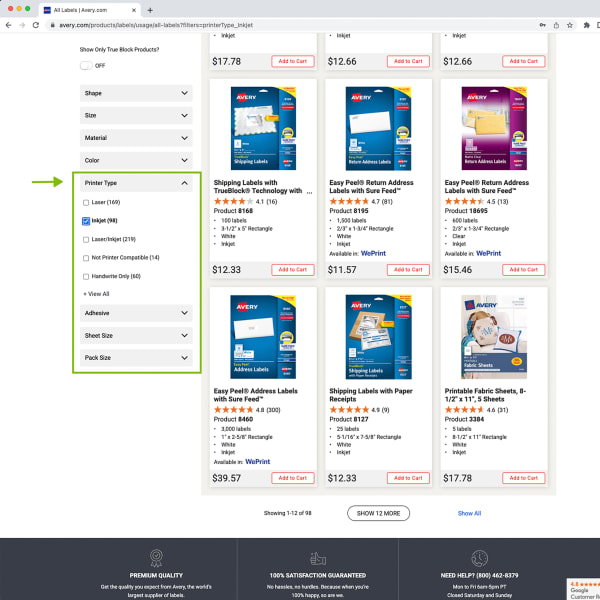Check the Laser (169) checkbox
The width and height of the screenshot is (600, 600).
pyautogui.click(x=86, y=202)
